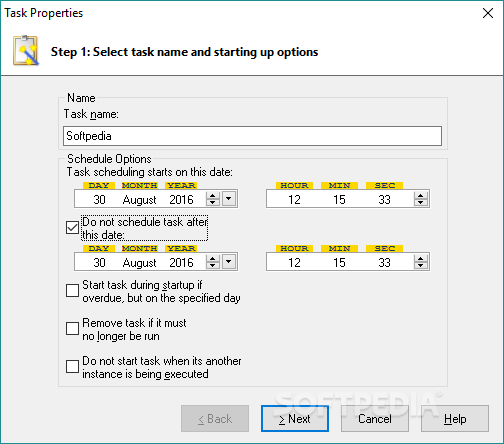Select the end time hour value 12

294,262
